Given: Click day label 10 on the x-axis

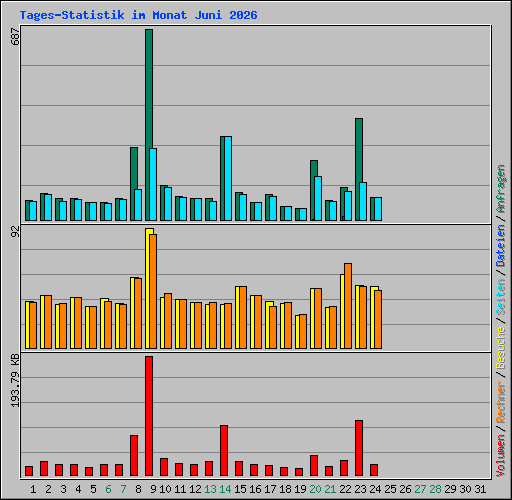Looking at the screenshot, I should pos(165,489).
